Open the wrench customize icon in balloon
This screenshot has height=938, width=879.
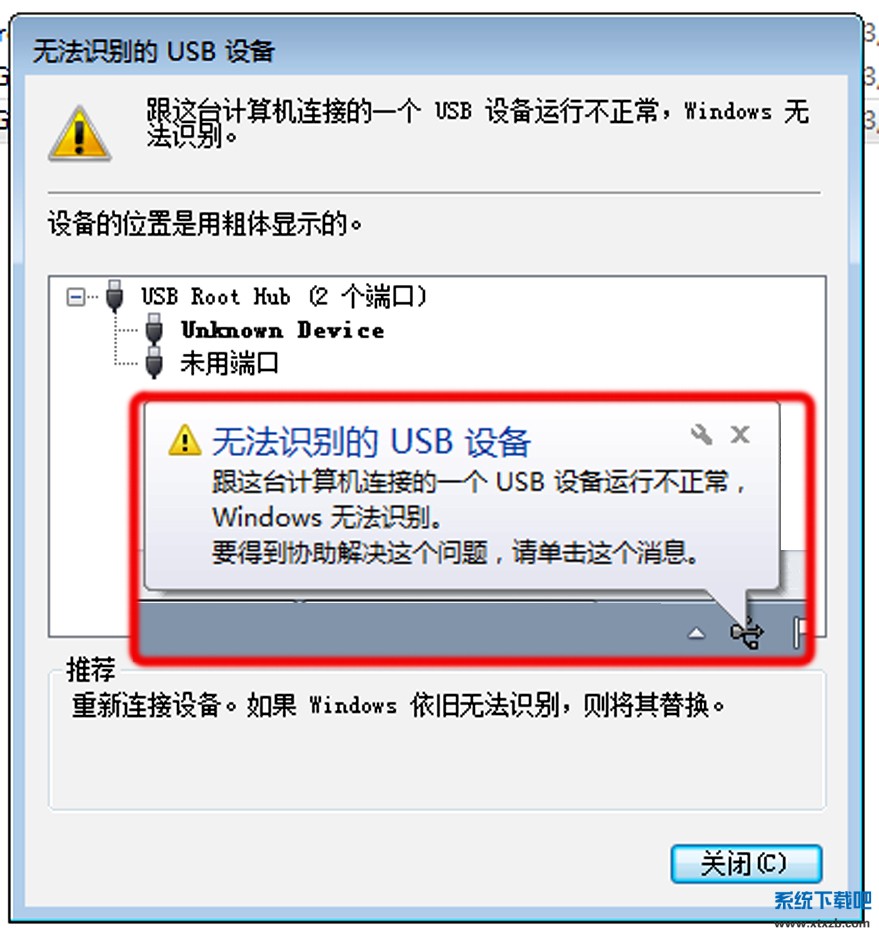pyautogui.click(x=701, y=434)
